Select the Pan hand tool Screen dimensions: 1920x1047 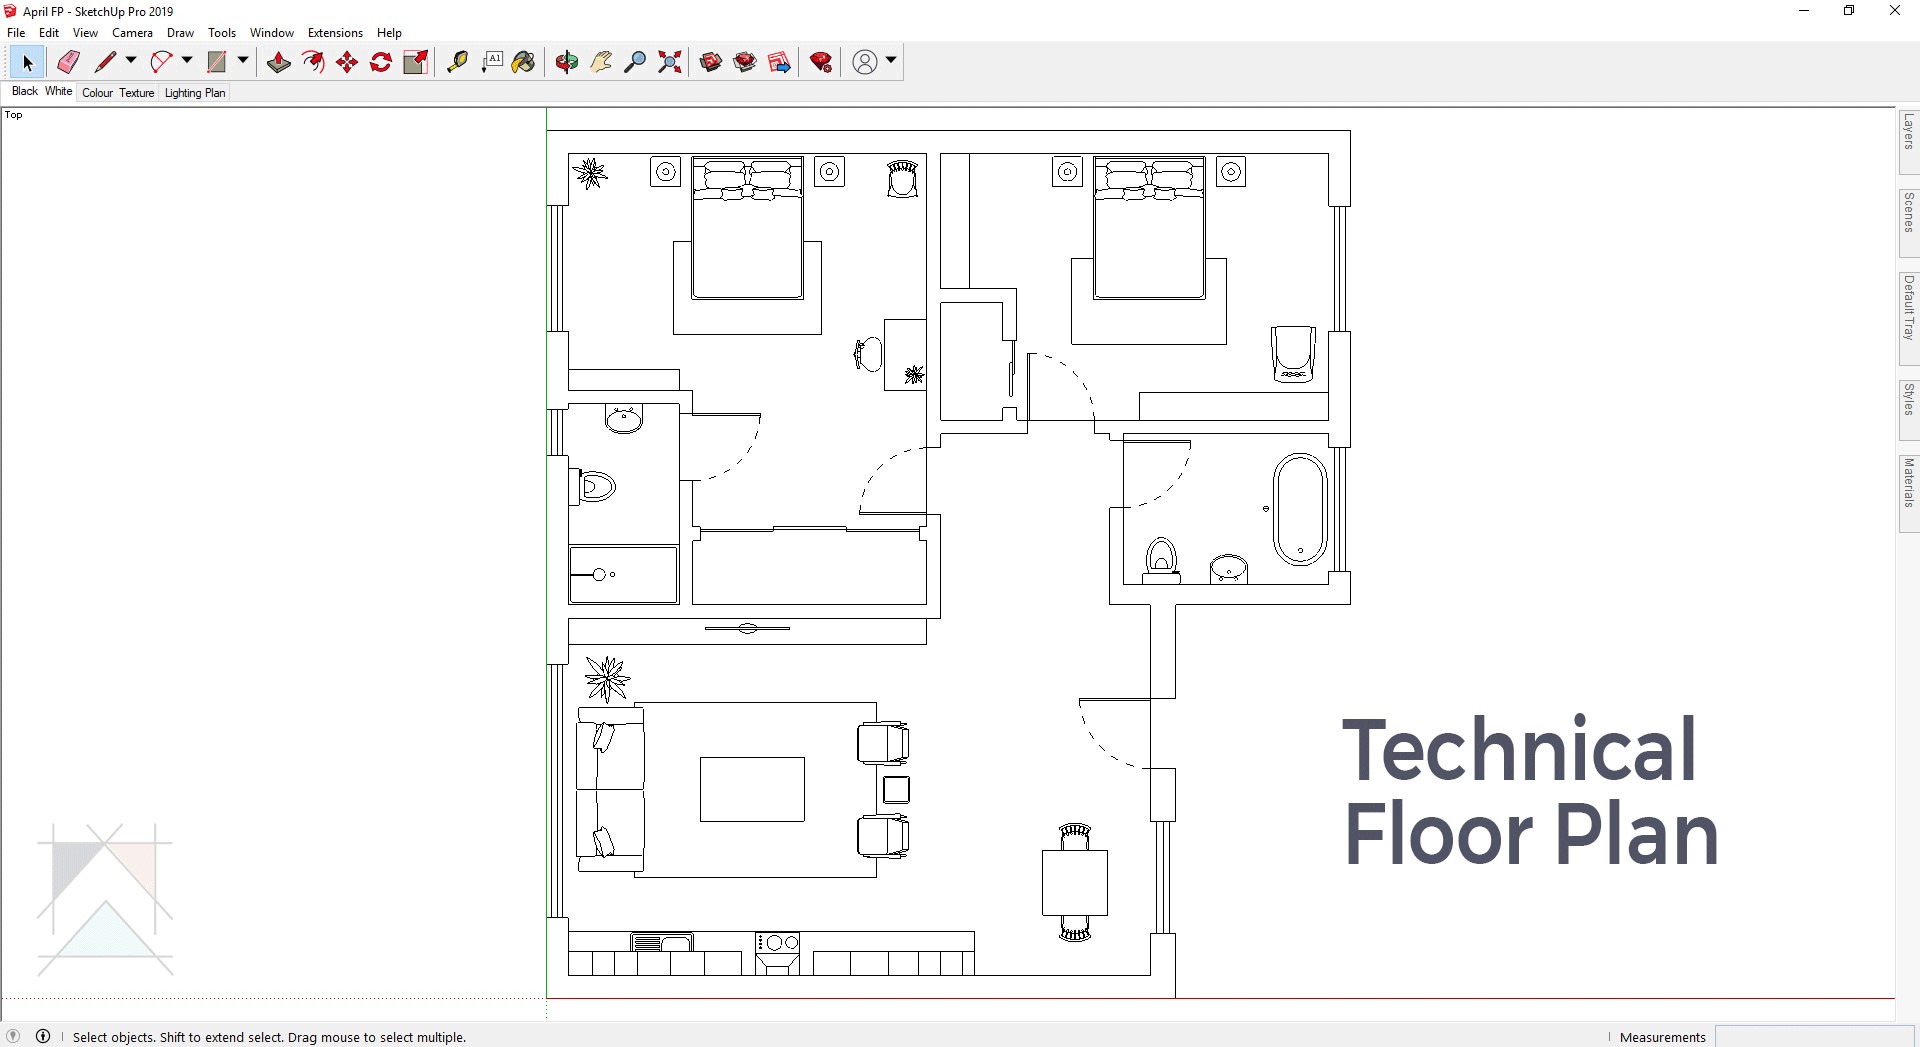(x=601, y=62)
